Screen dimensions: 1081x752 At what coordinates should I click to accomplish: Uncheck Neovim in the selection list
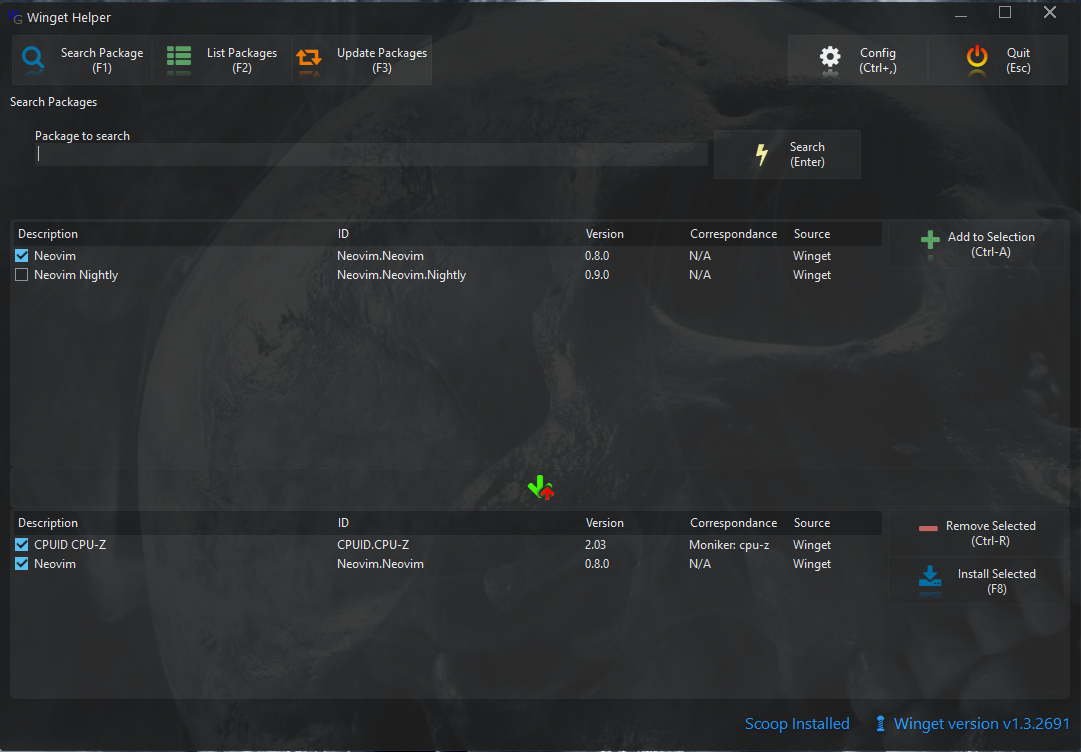pyautogui.click(x=21, y=564)
